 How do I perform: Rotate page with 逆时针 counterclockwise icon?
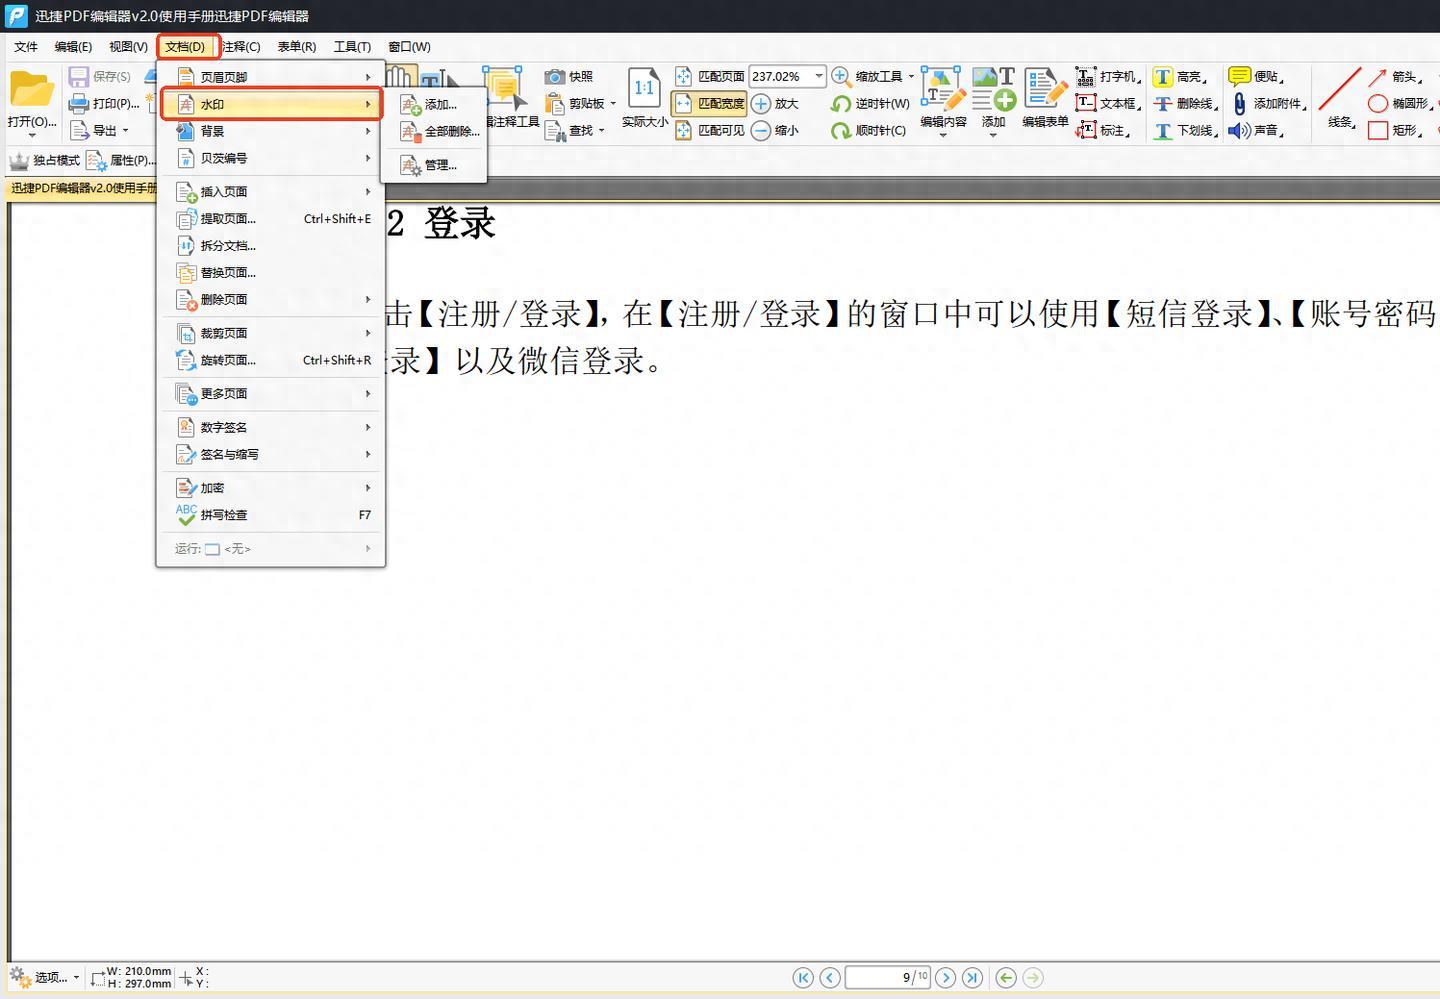click(x=841, y=104)
